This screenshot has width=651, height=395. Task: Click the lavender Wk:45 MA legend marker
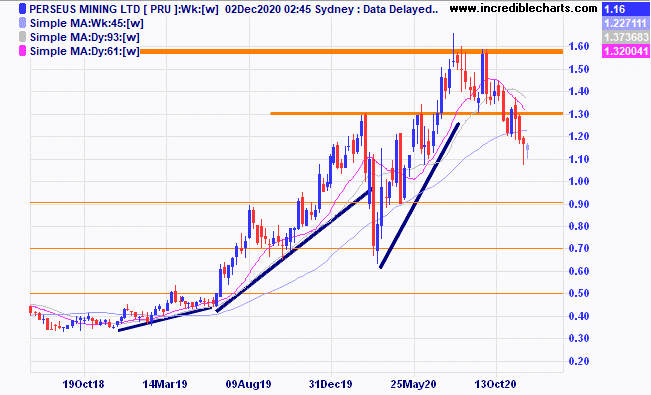click(23, 23)
